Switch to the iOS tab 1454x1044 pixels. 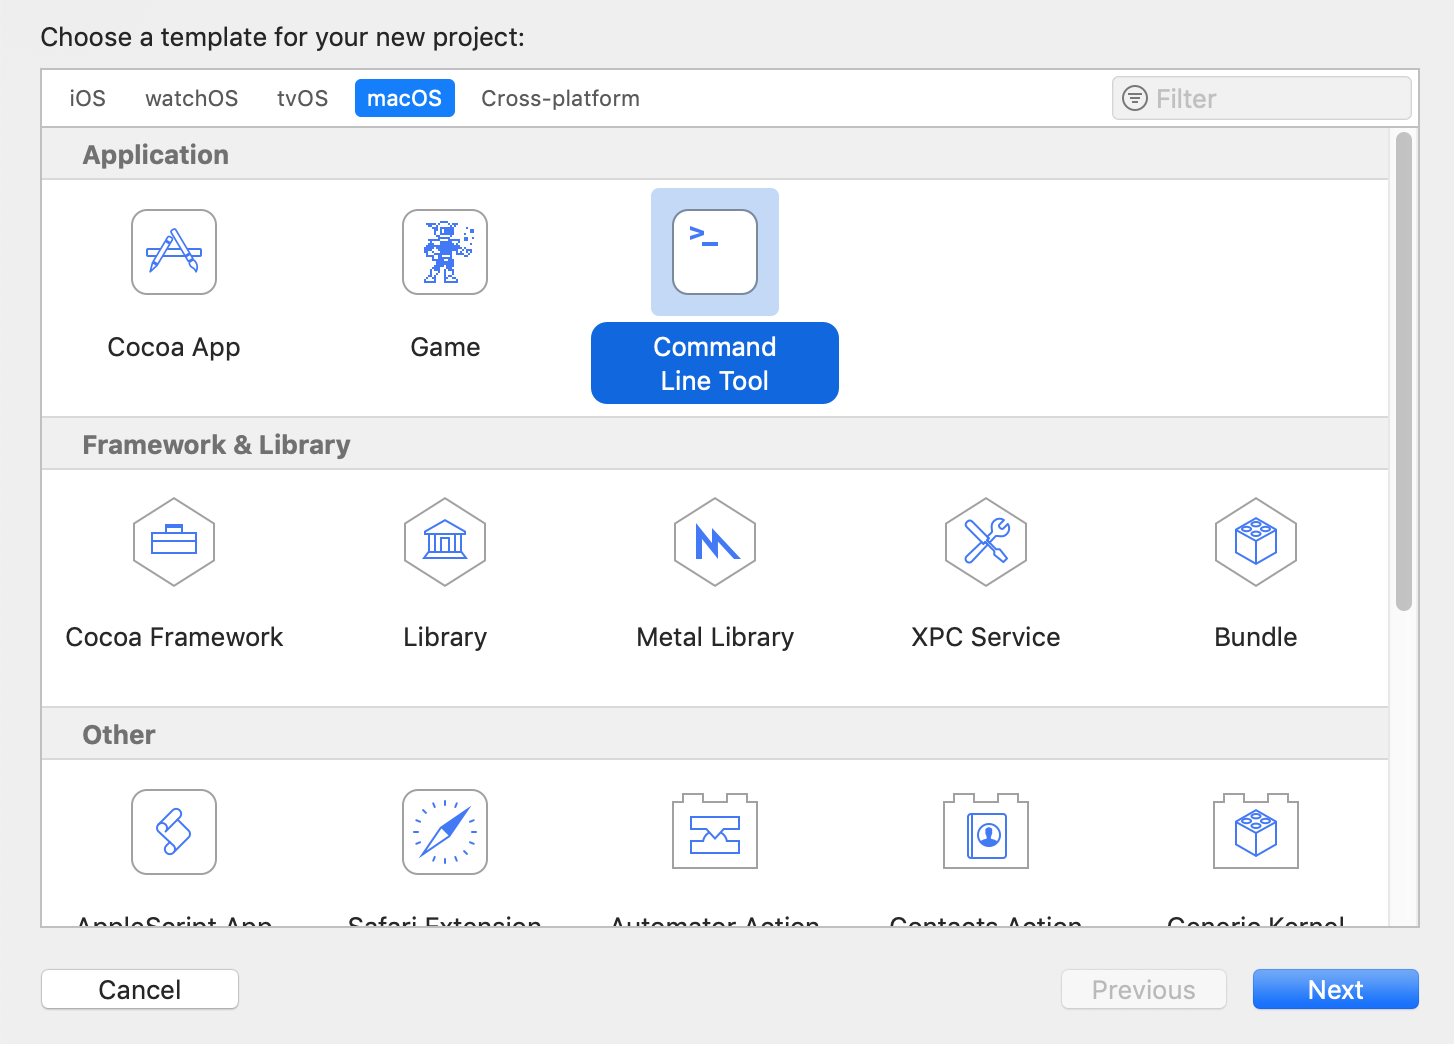tap(86, 98)
